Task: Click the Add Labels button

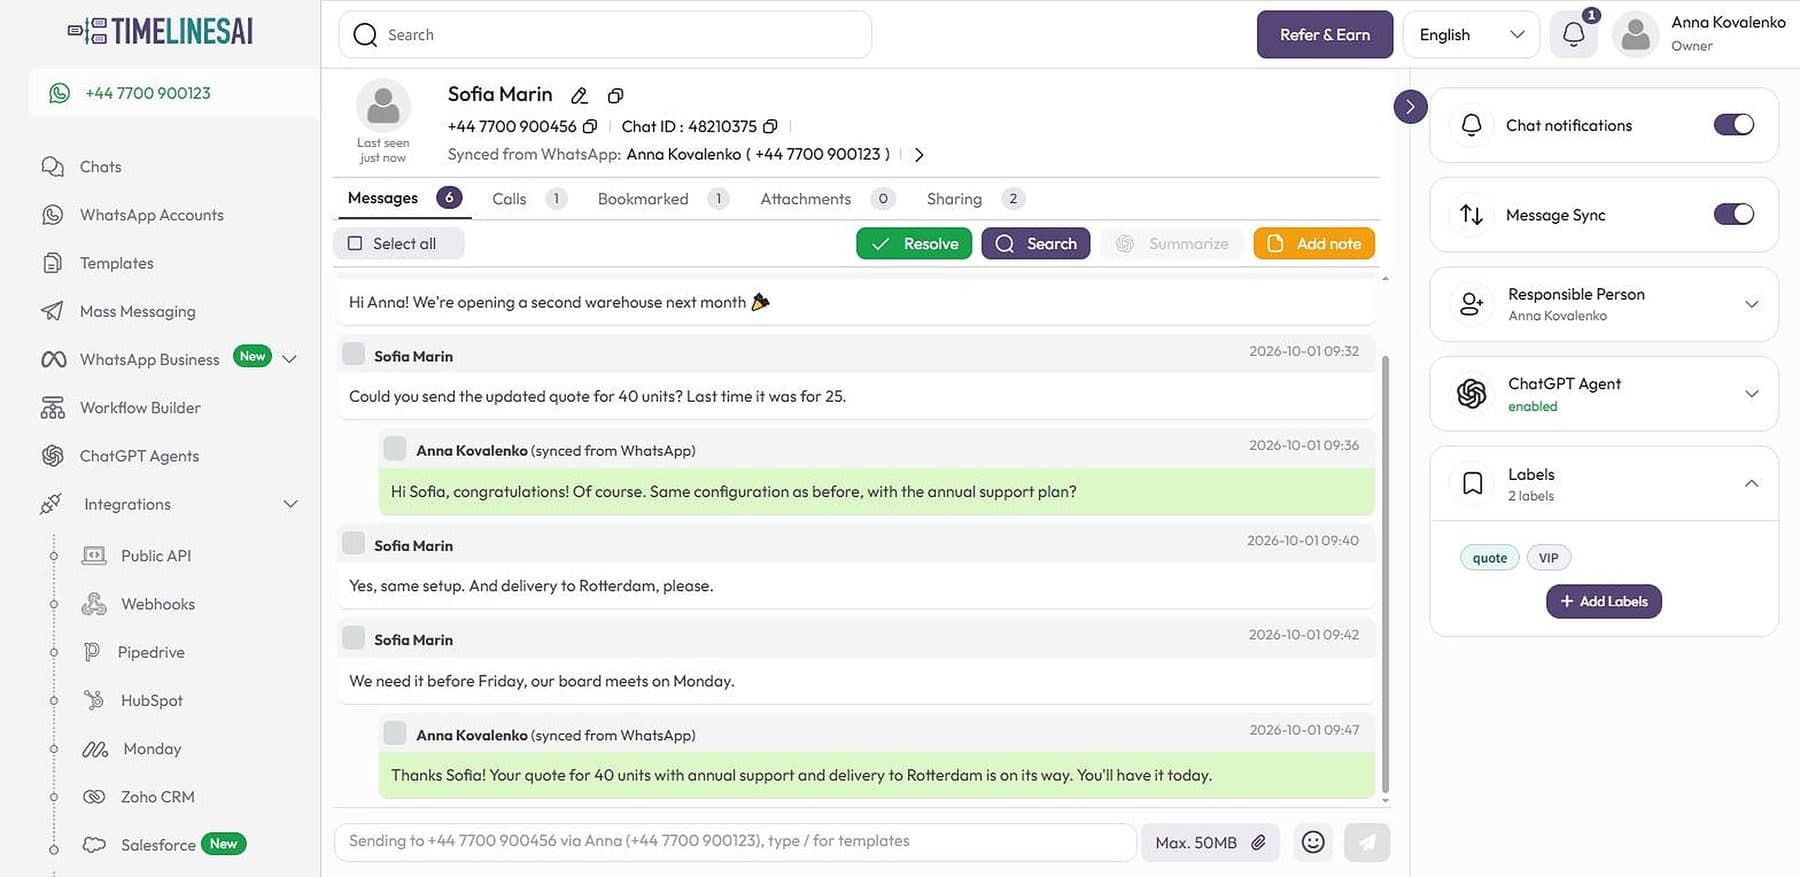Action: 1604,602
